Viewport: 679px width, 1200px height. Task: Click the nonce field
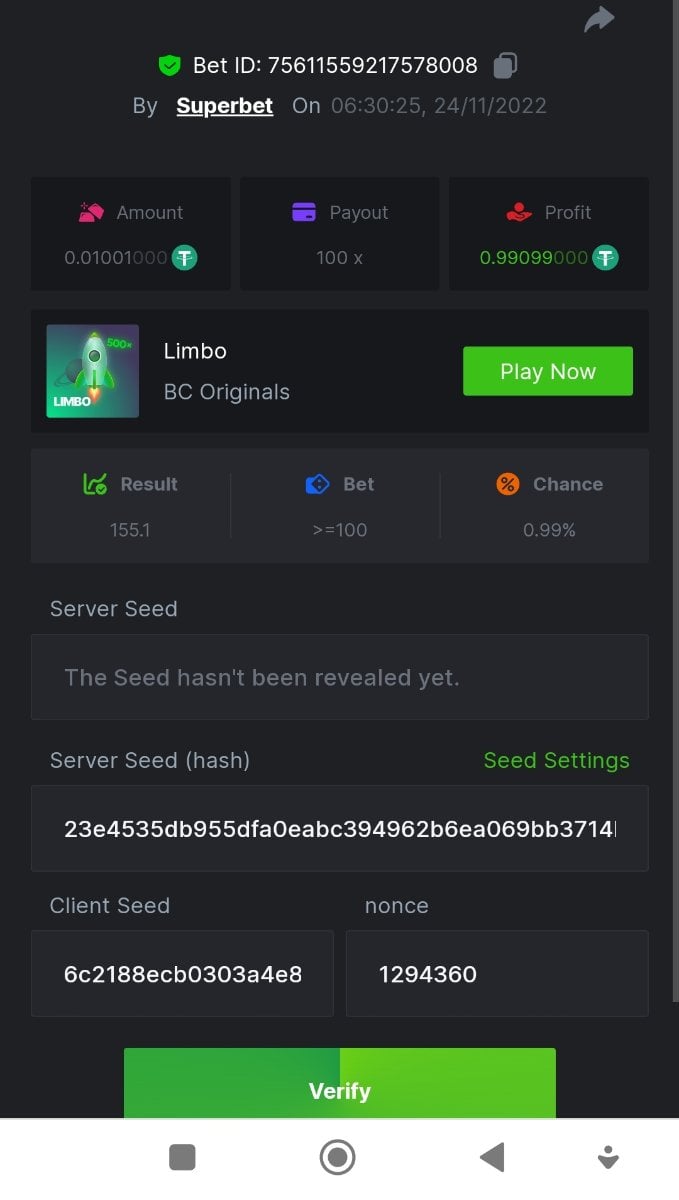496,973
